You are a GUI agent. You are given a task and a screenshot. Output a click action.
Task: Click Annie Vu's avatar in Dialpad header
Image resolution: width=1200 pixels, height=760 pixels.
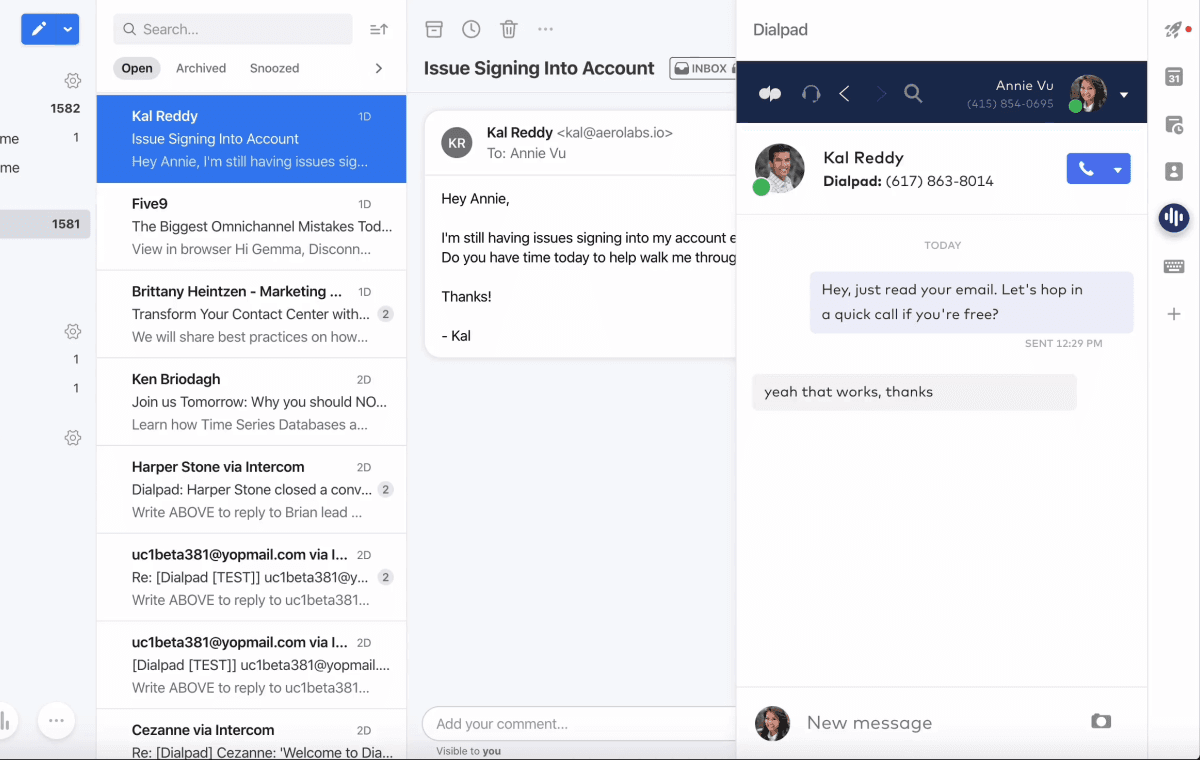pyautogui.click(x=1089, y=94)
